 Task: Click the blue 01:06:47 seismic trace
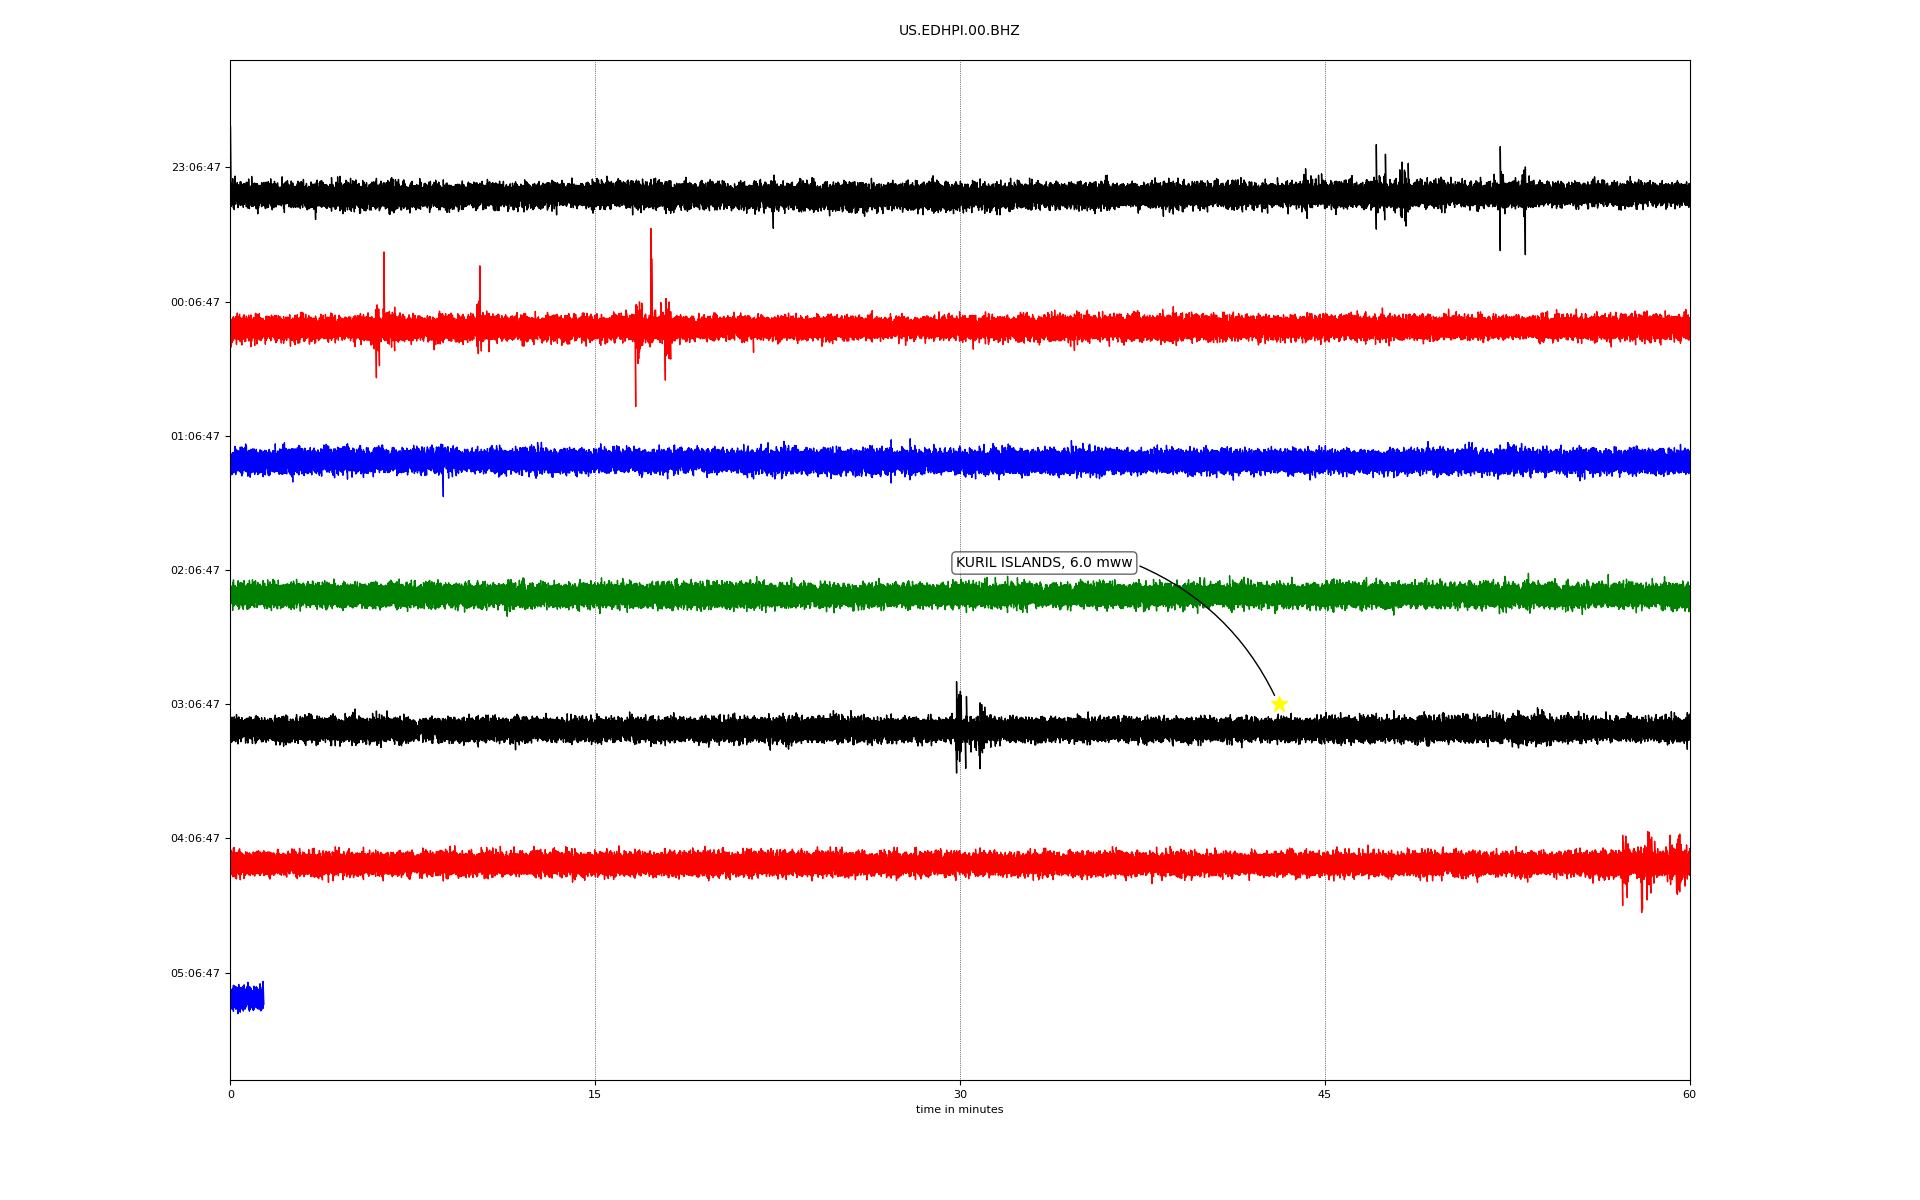coord(960,461)
